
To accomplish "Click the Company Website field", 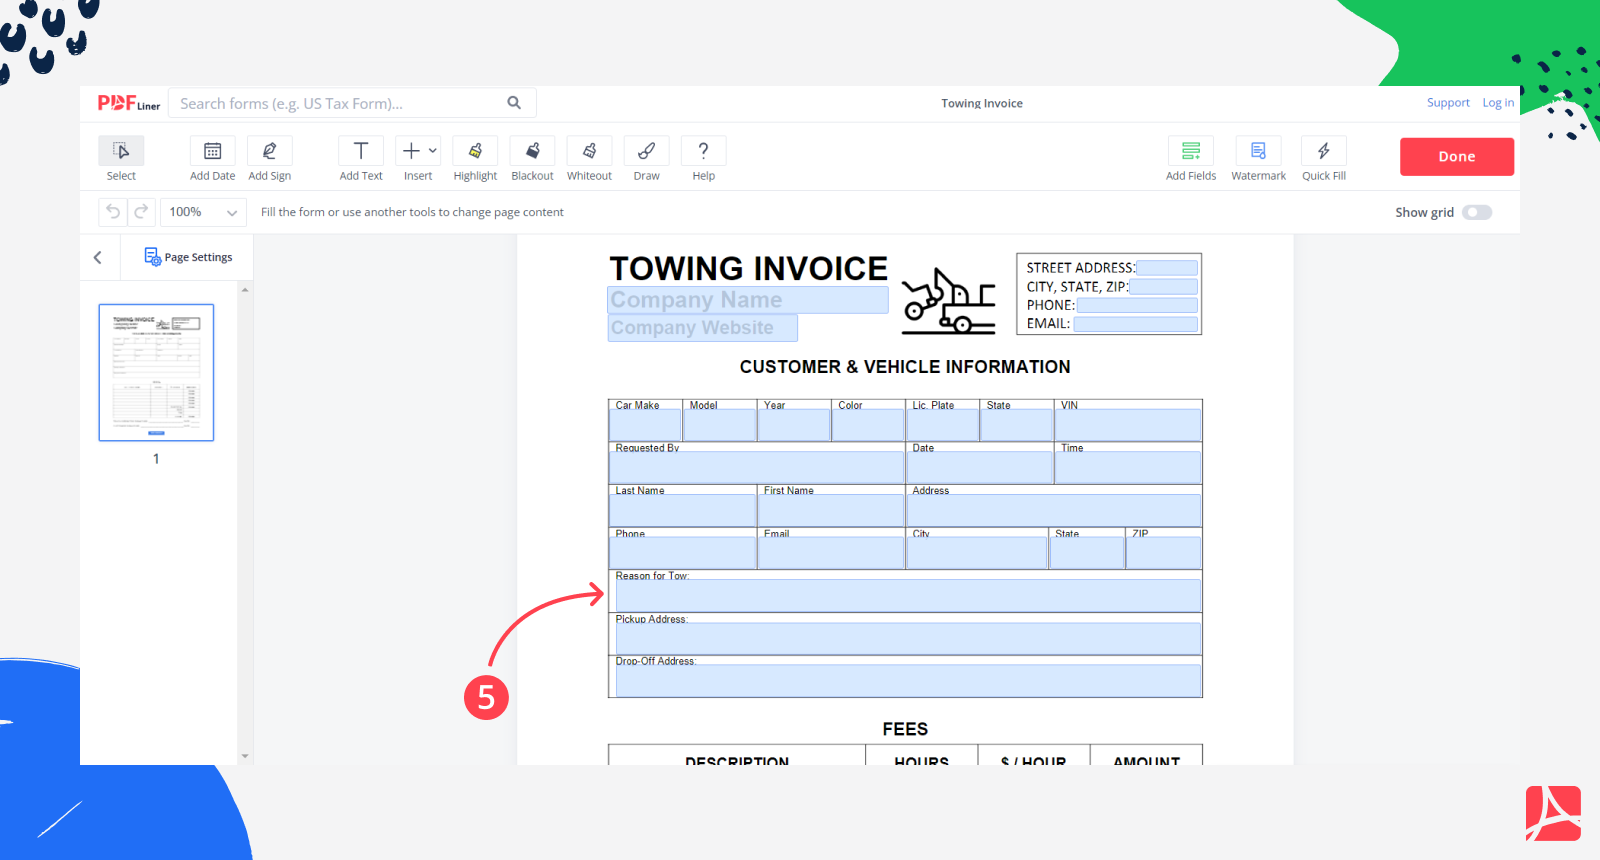I will click(x=703, y=328).
